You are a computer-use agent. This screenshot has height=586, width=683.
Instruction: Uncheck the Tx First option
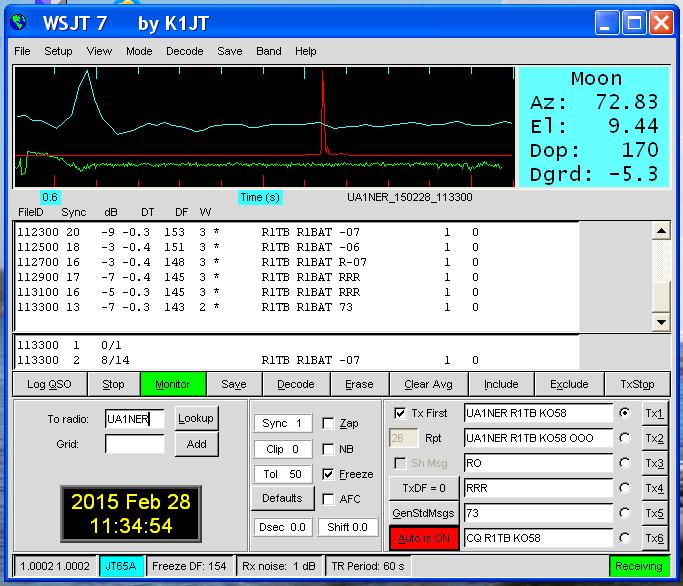pos(401,413)
